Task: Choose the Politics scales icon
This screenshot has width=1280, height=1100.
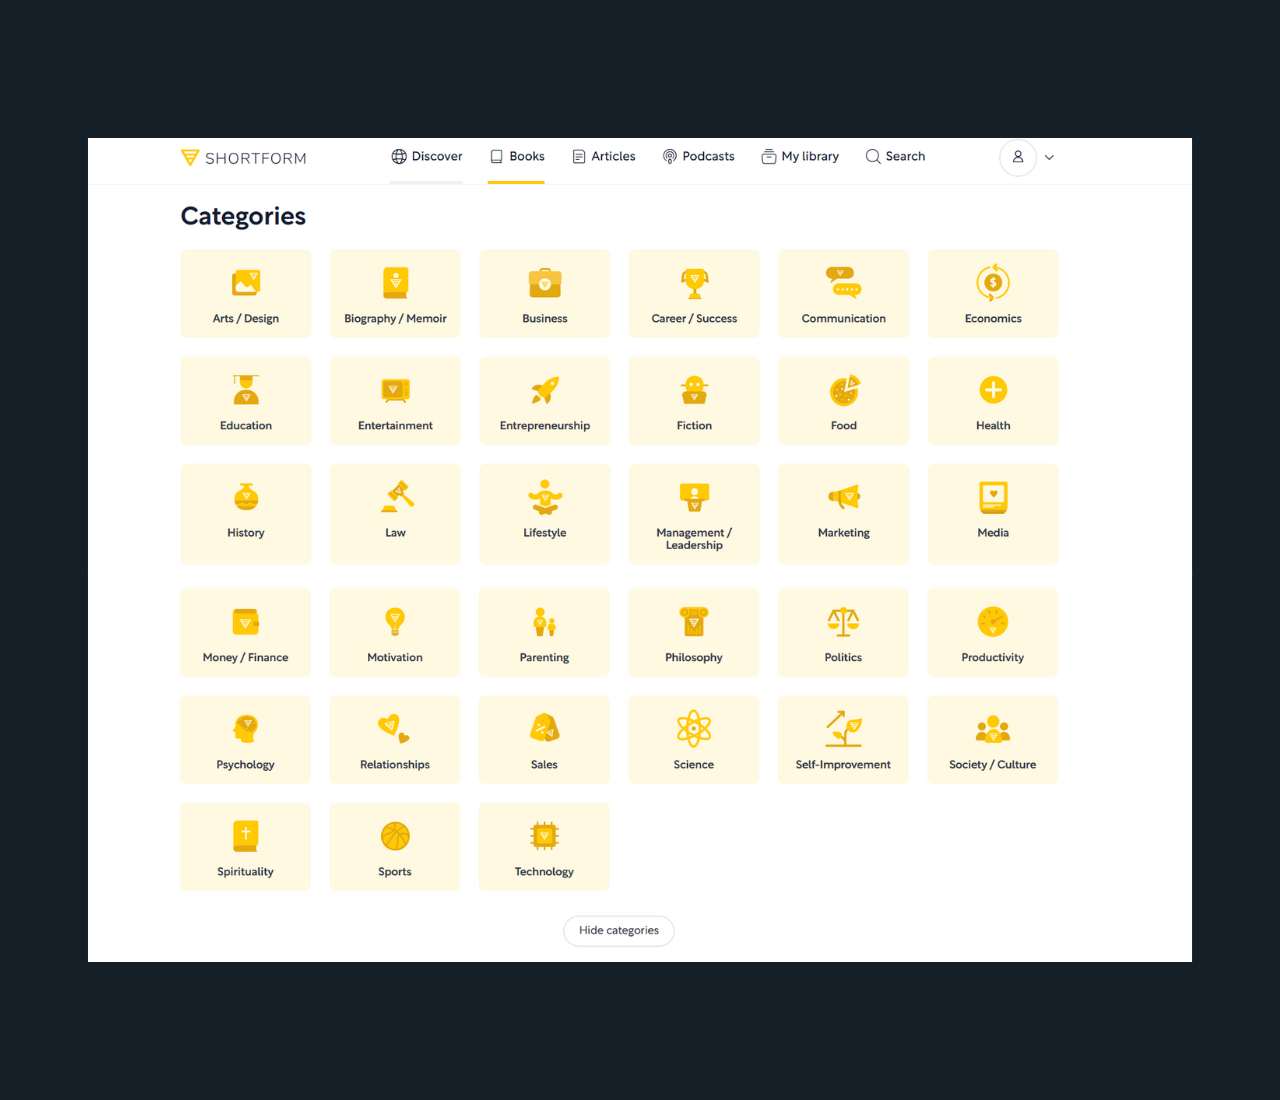Action: click(843, 622)
